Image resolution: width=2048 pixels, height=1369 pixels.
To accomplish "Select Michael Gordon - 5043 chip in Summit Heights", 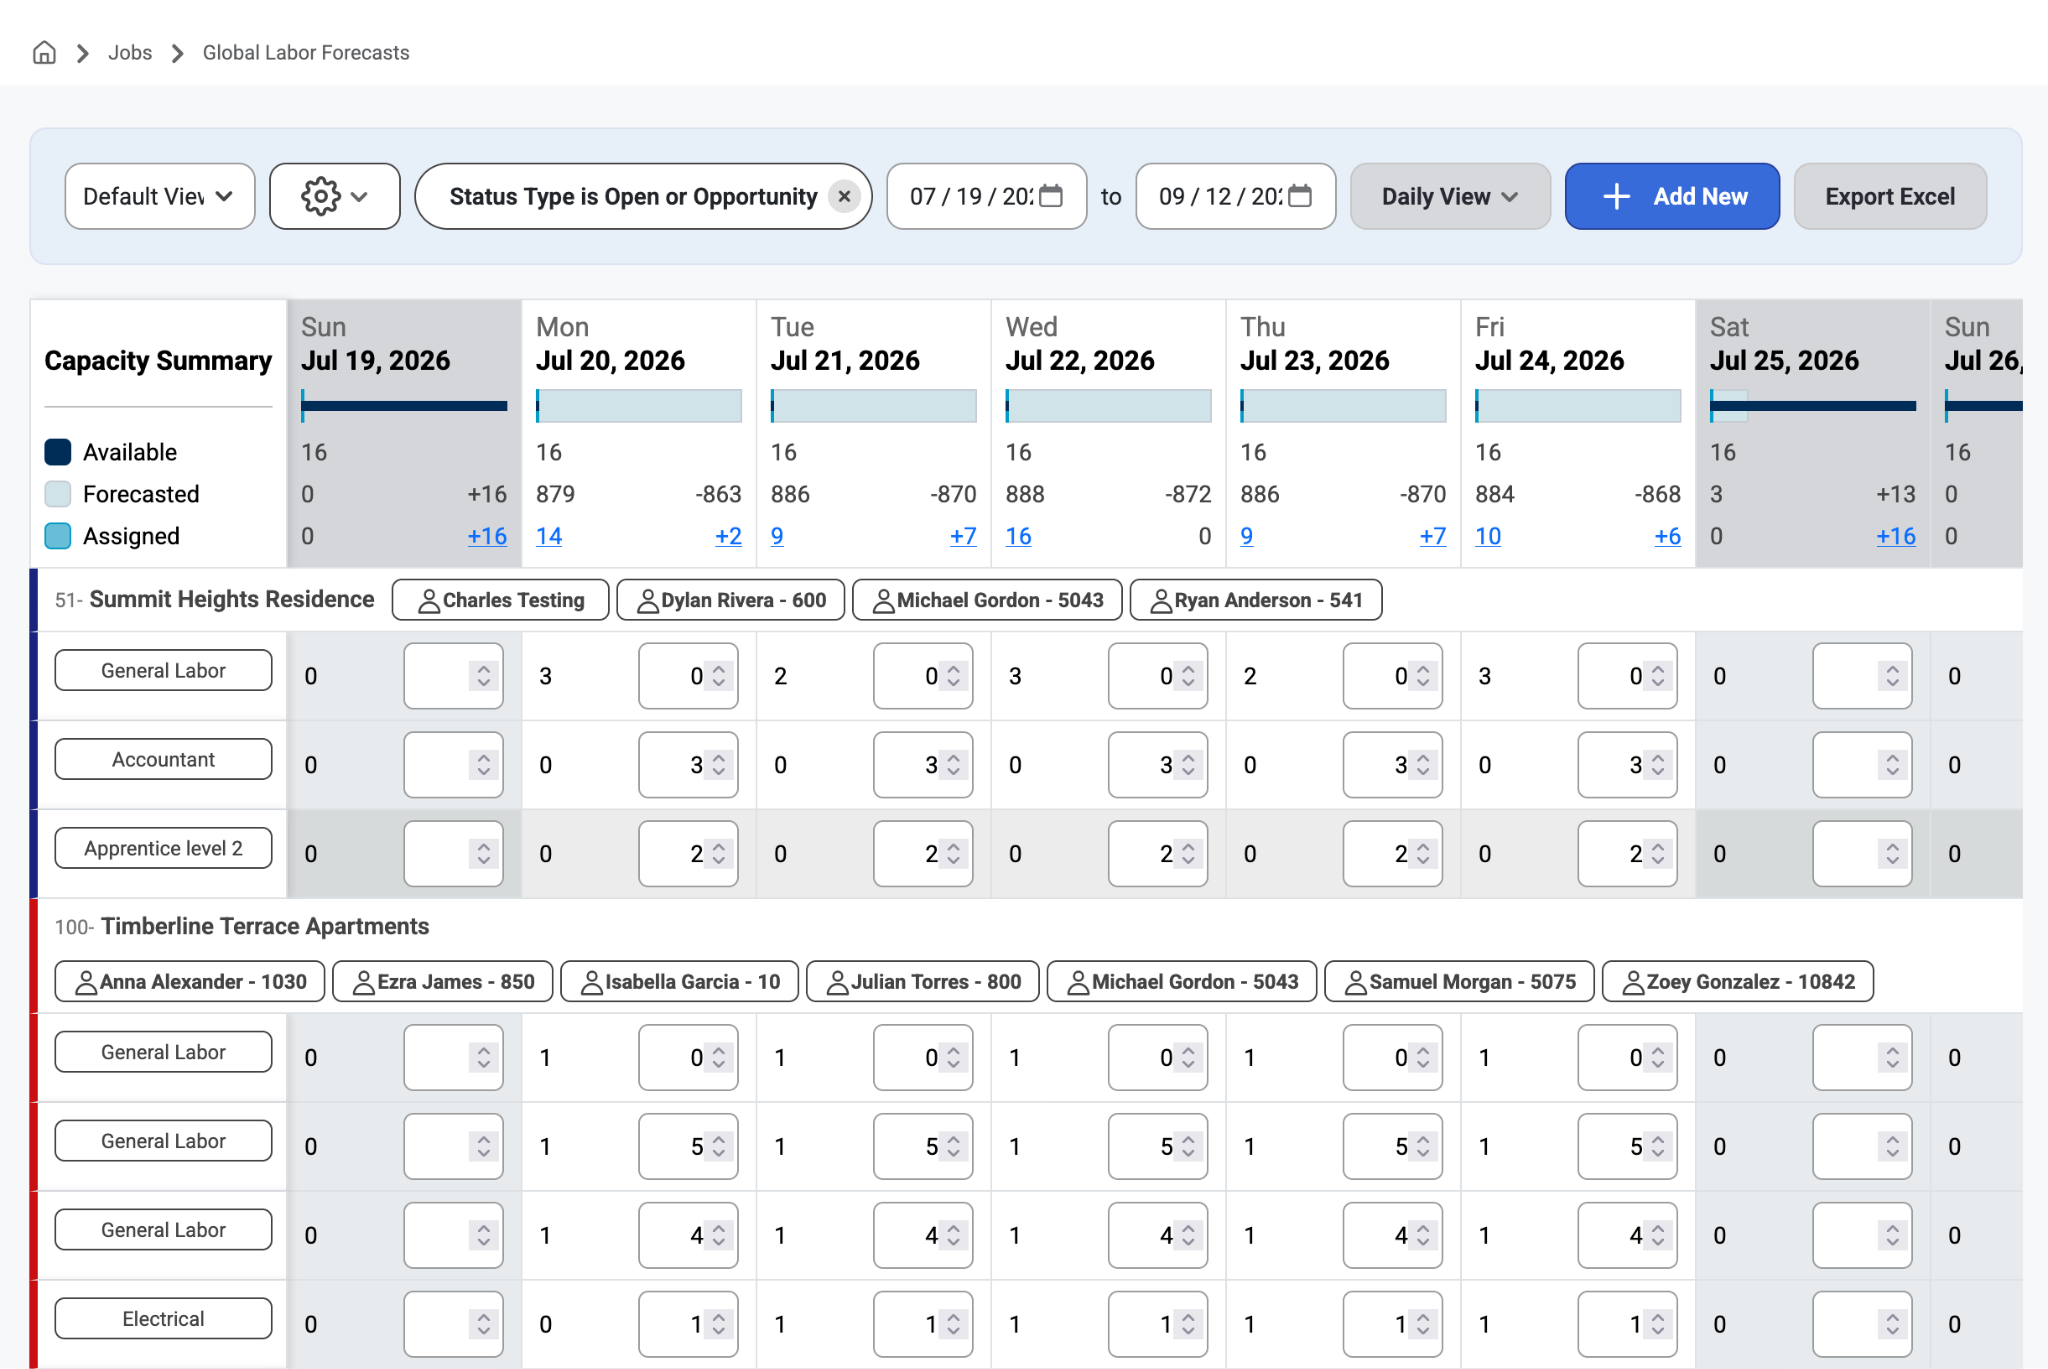I will point(987,600).
